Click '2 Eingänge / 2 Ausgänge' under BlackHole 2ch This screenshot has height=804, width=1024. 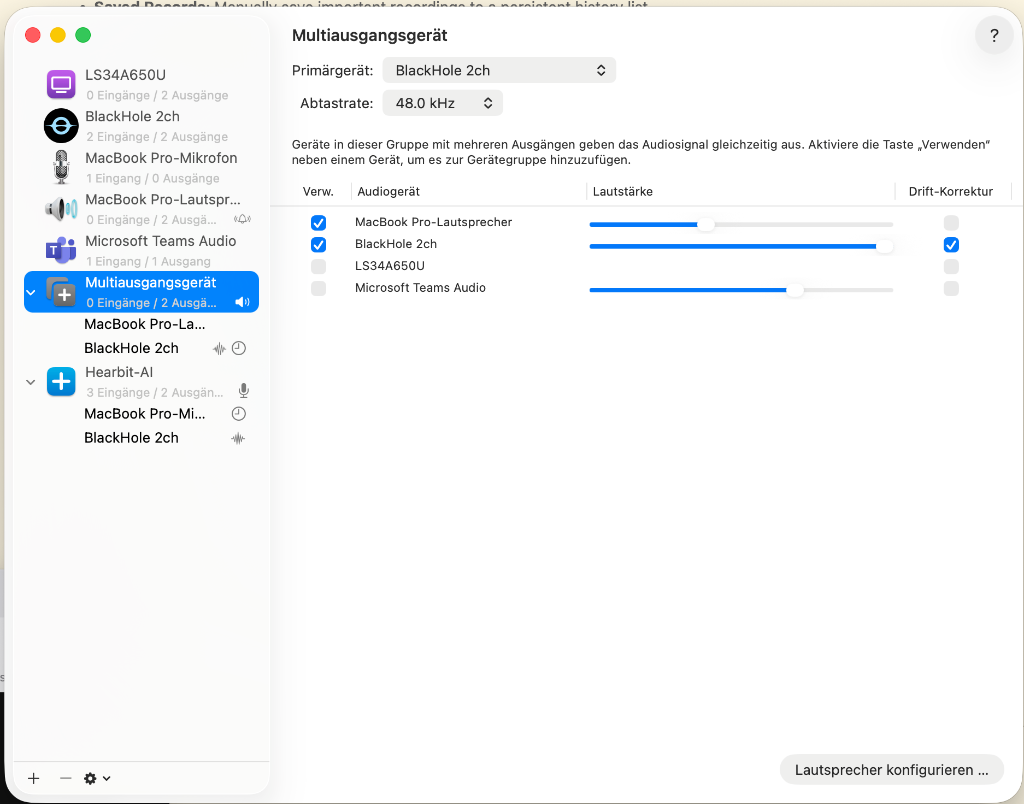click(157, 137)
